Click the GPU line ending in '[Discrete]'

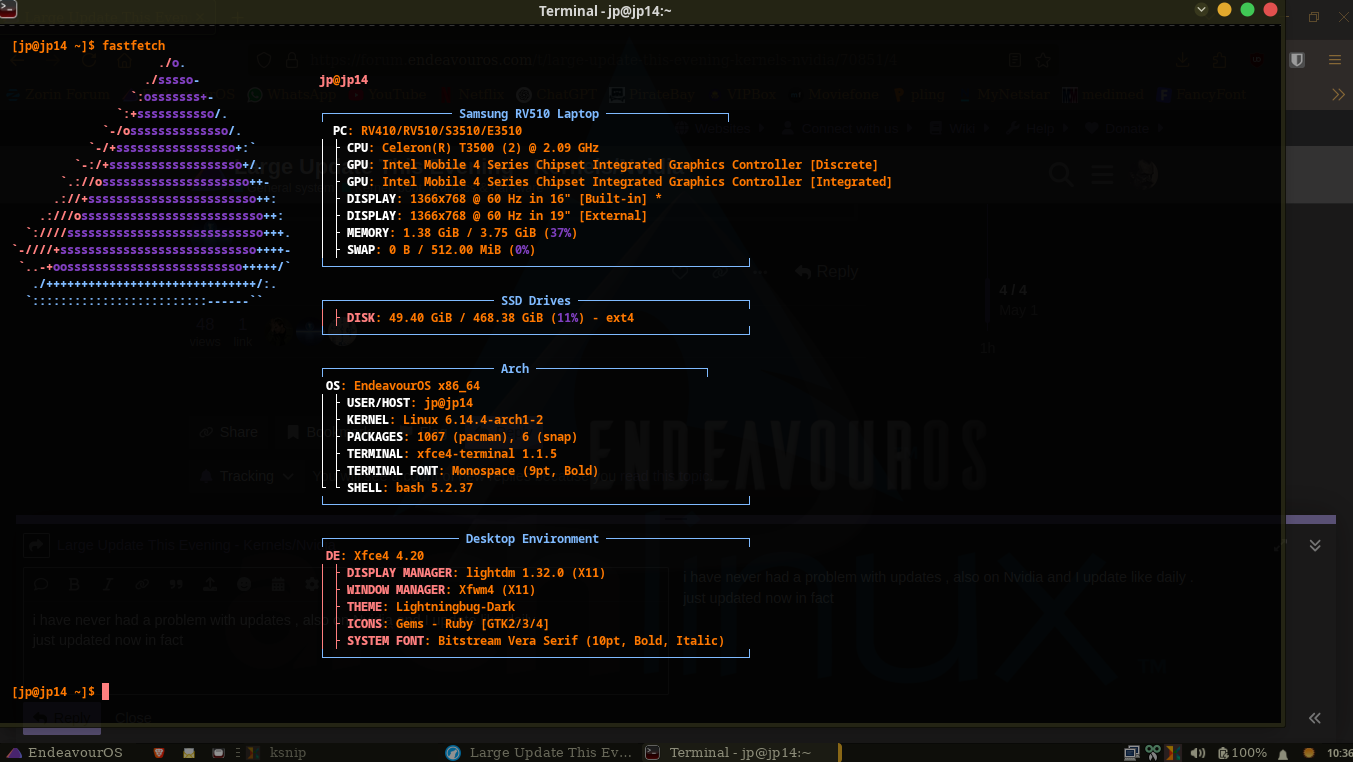click(x=612, y=165)
